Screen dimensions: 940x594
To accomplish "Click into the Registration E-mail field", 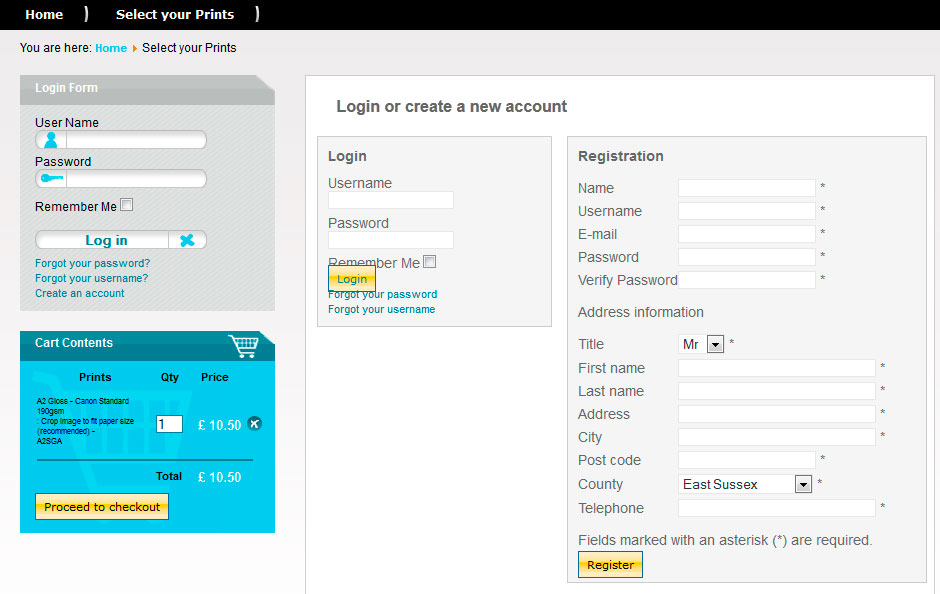I will pyautogui.click(x=746, y=234).
